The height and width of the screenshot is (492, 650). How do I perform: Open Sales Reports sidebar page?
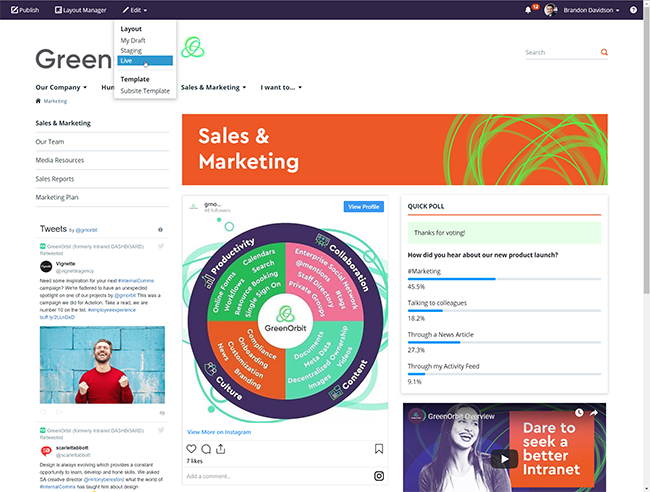(55, 179)
